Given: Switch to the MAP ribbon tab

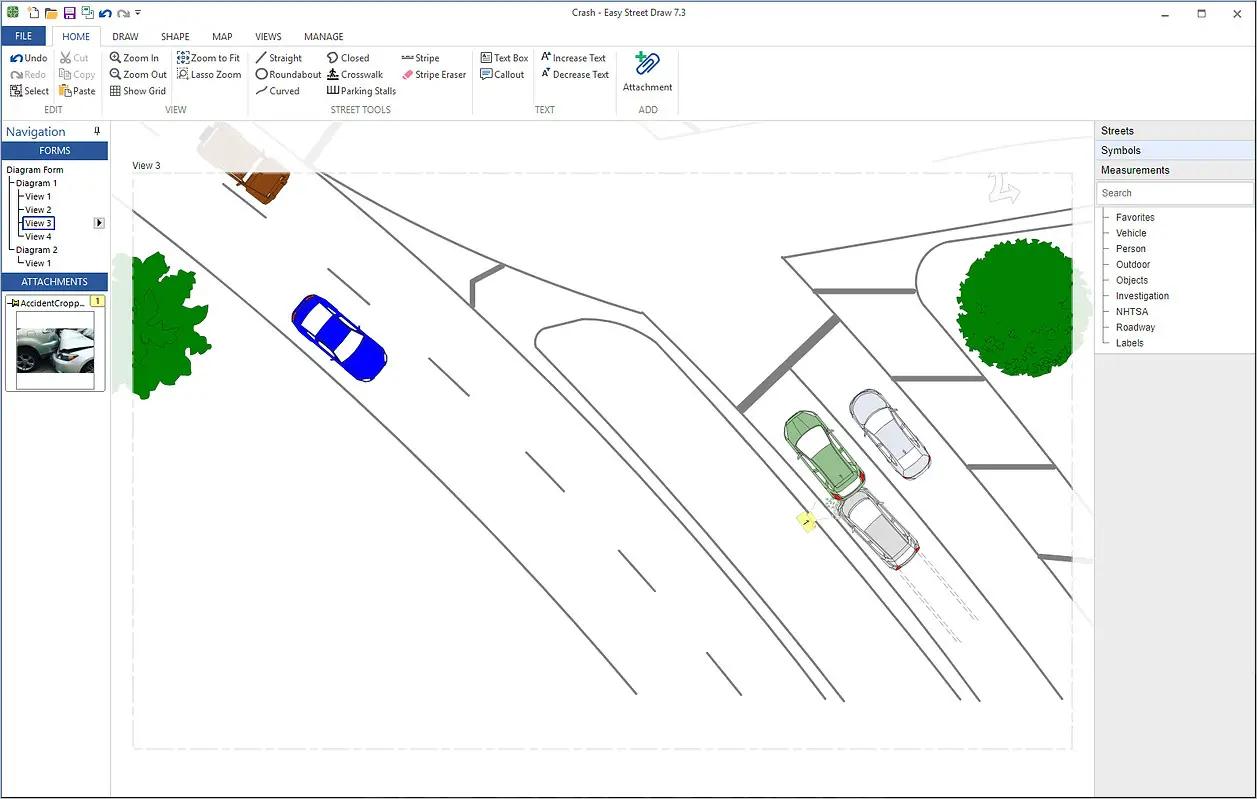Looking at the screenshot, I should (222, 37).
